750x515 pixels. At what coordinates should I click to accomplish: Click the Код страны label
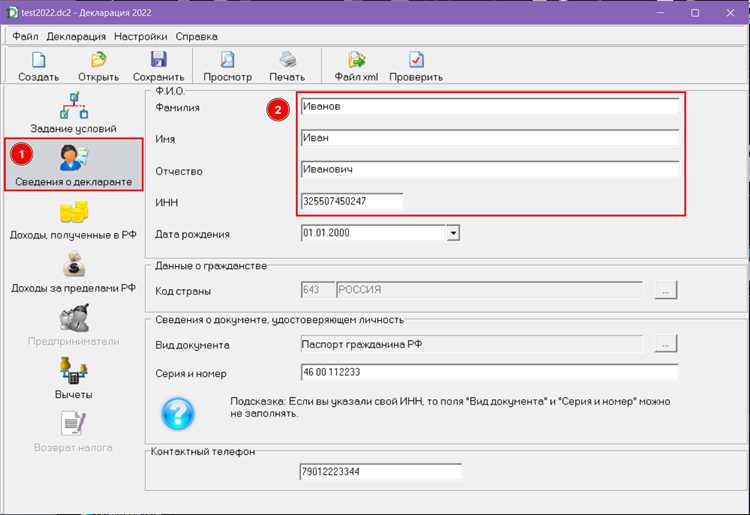tap(183, 291)
